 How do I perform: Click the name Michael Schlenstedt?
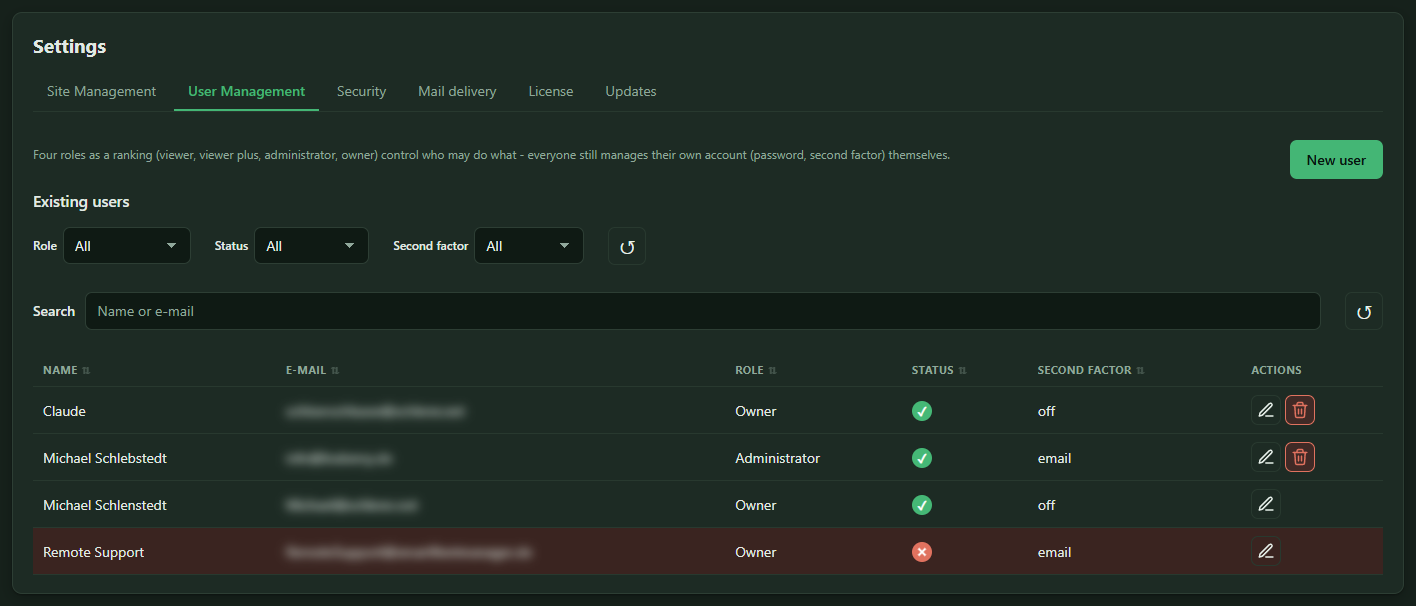coord(105,505)
